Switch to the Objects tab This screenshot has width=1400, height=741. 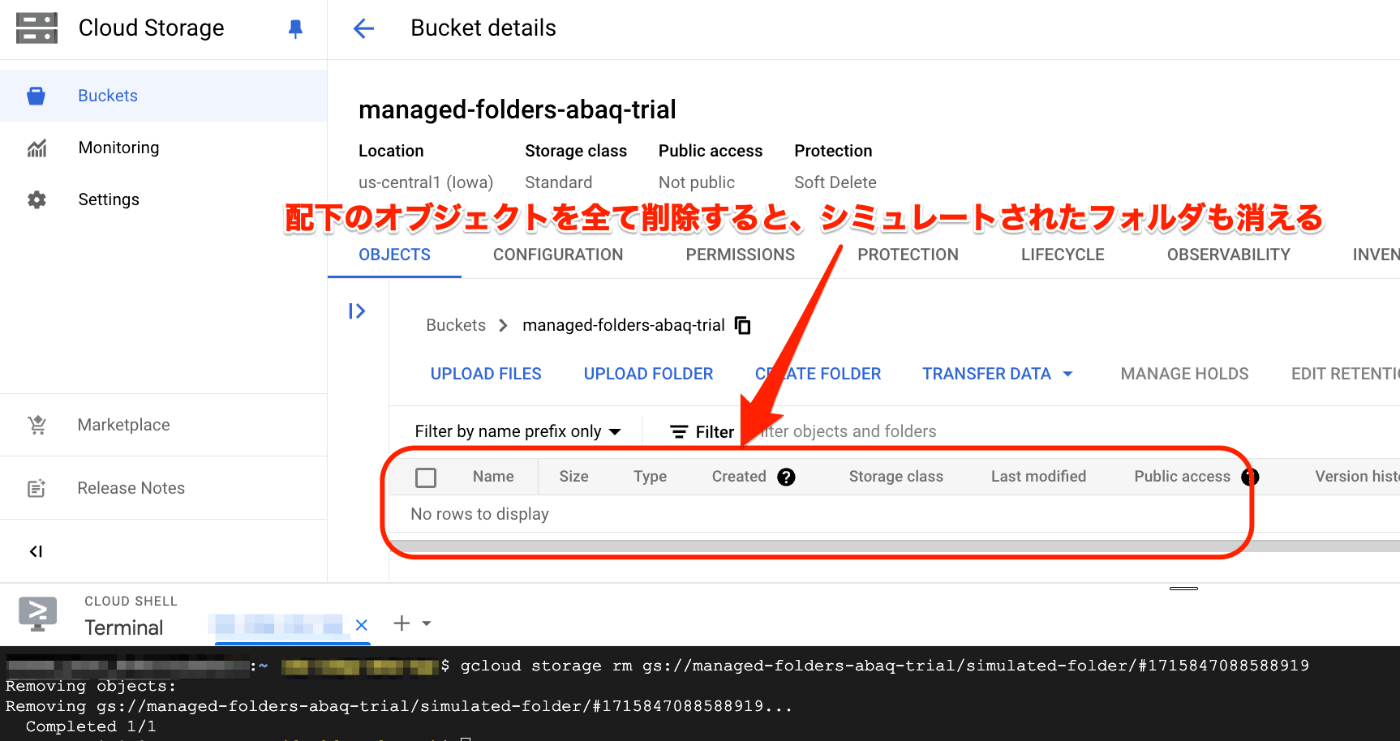coord(395,255)
